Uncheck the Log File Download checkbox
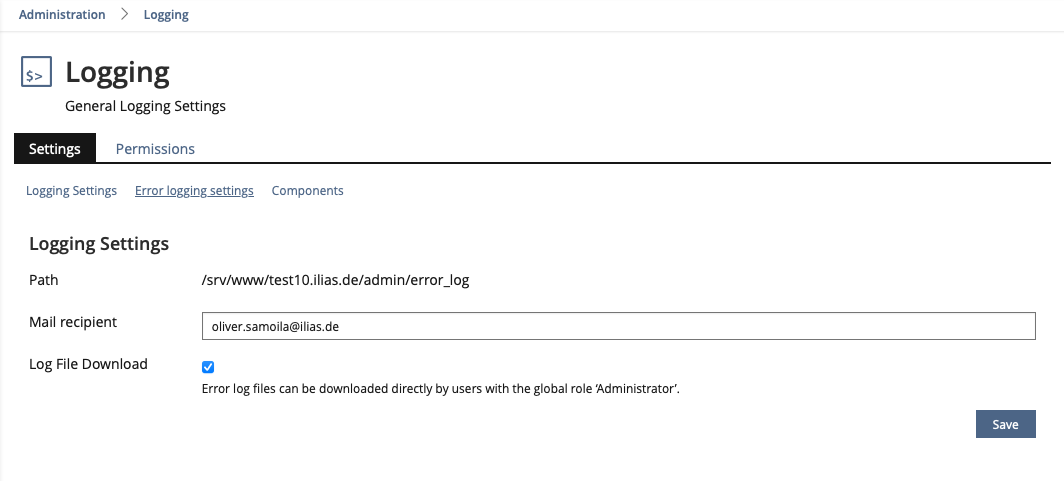The image size is (1064, 481). coord(208,367)
